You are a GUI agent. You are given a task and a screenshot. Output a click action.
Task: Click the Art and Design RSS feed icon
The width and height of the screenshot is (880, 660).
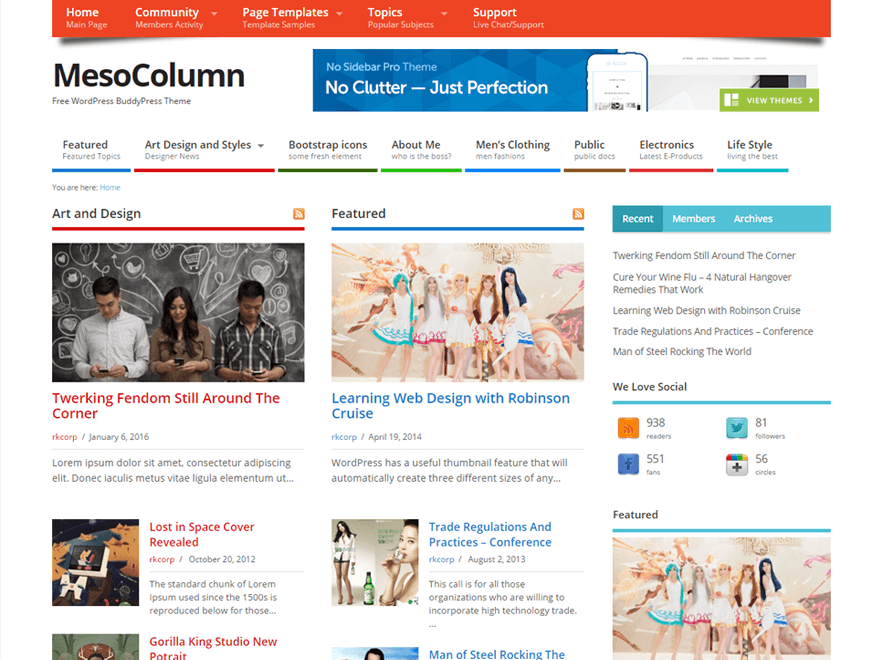(298, 214)
